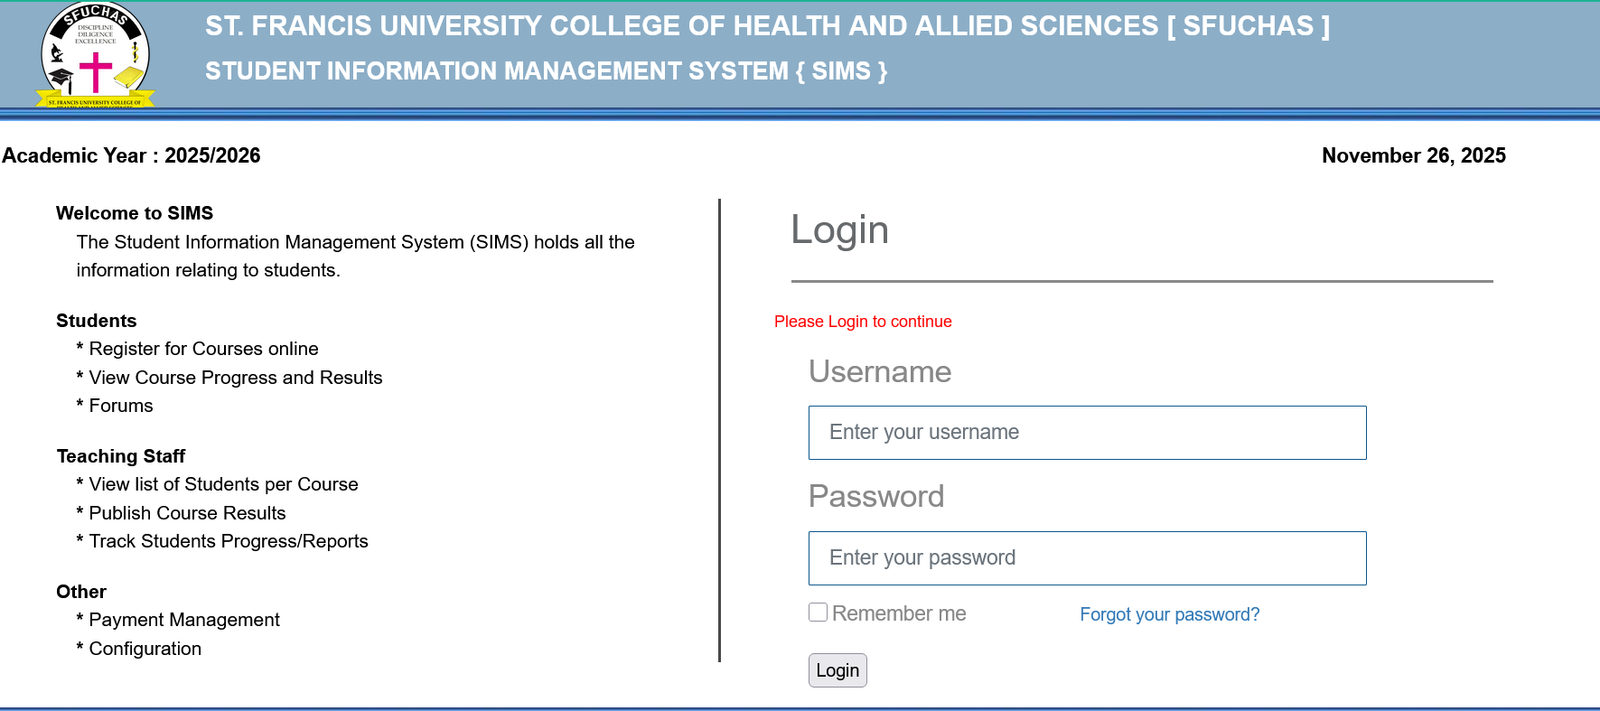Click into the Password input field
Viewport: 1600px width, 711px height.
[x=1087, y=558]
